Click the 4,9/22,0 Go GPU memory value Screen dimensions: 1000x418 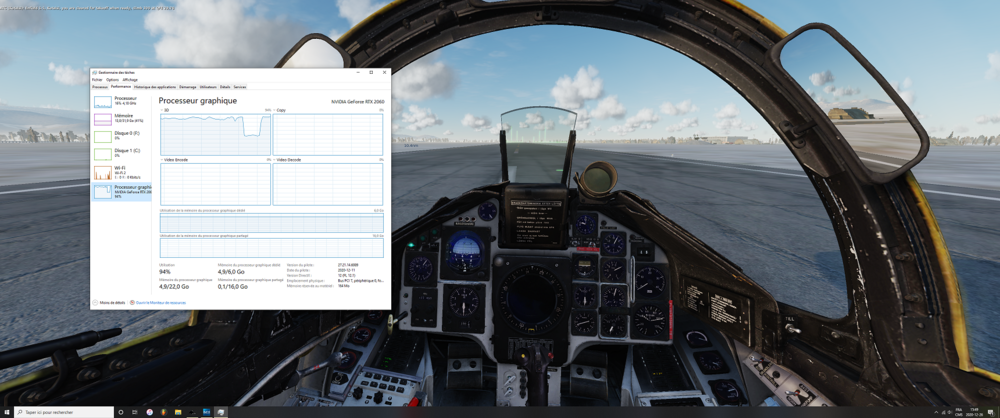[174, 287]
